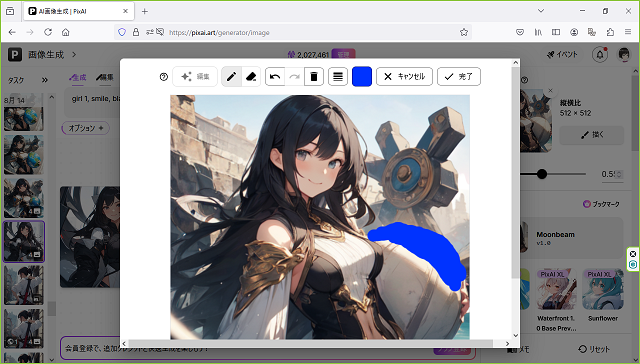Viewport: 640px width, 364px height.
Task: Collapse task panel with double chevron
Action: (x=44, y=80)
